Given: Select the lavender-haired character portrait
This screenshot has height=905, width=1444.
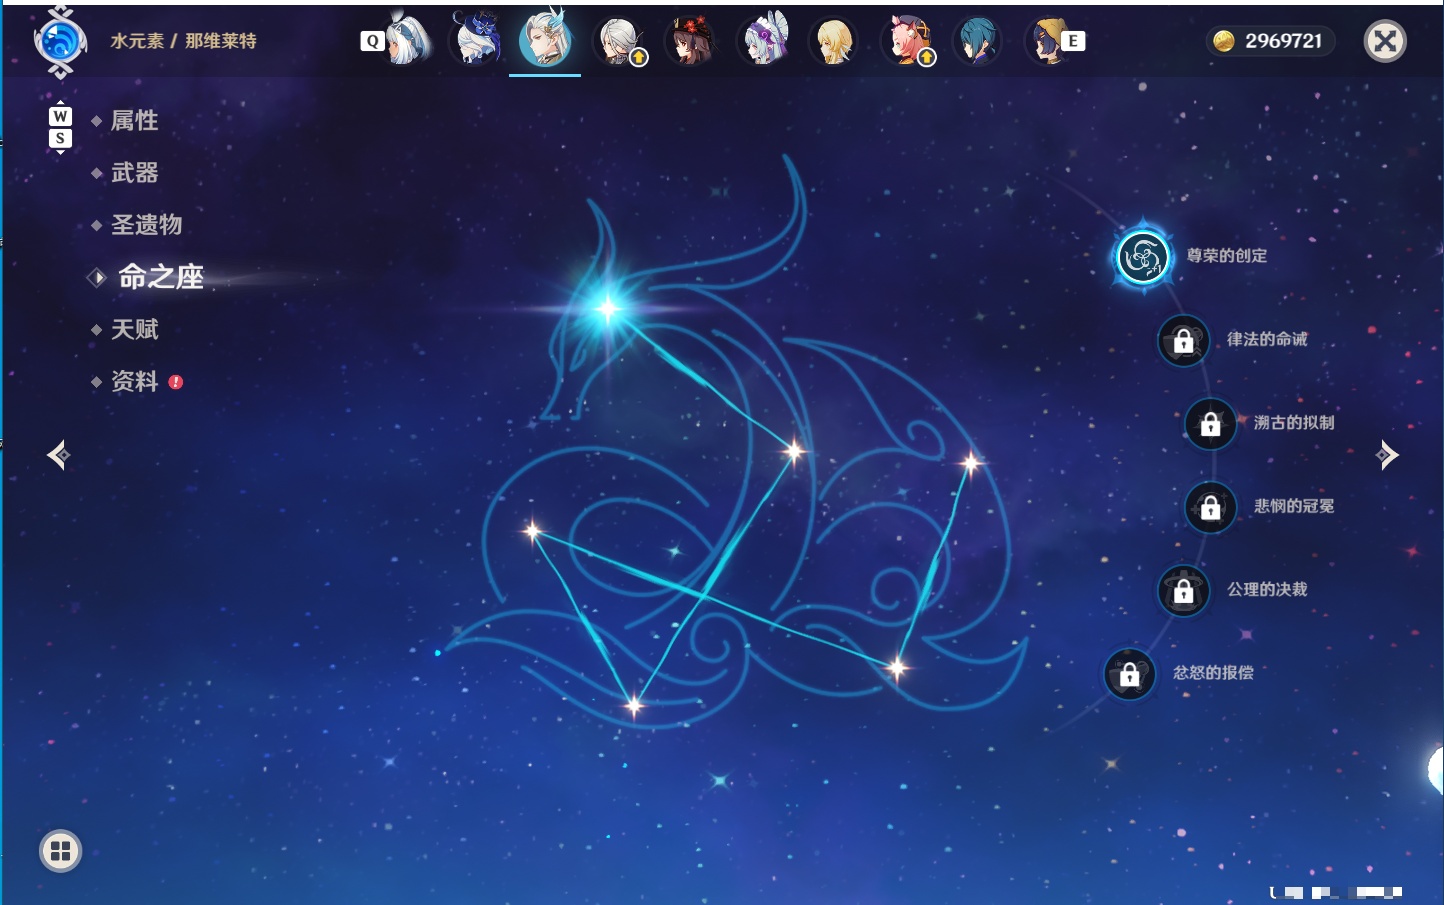Looking at the screenshot, I should point(764,41).
